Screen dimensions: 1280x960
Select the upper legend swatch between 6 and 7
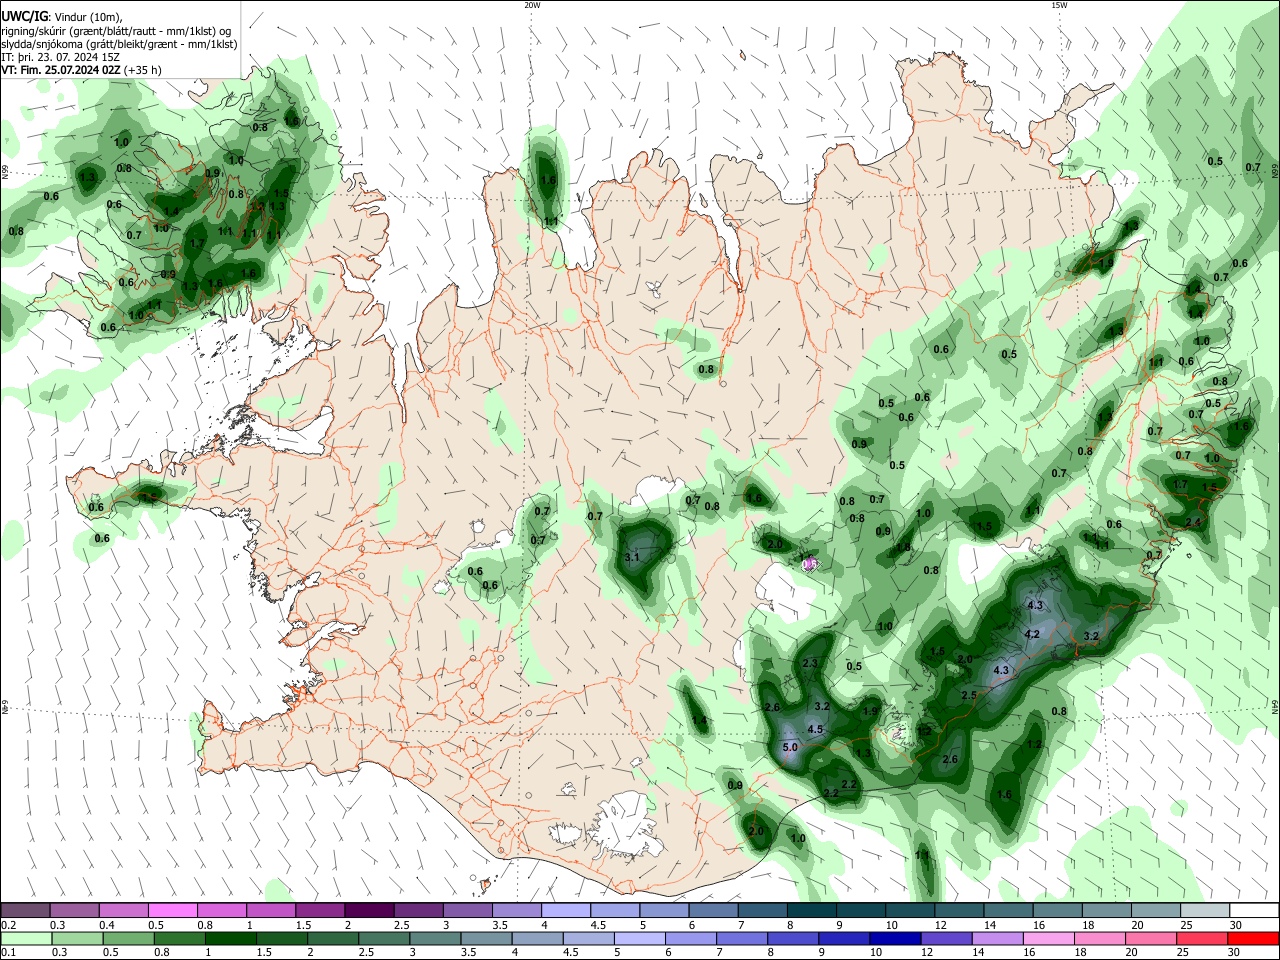click(x=712, y=910)
